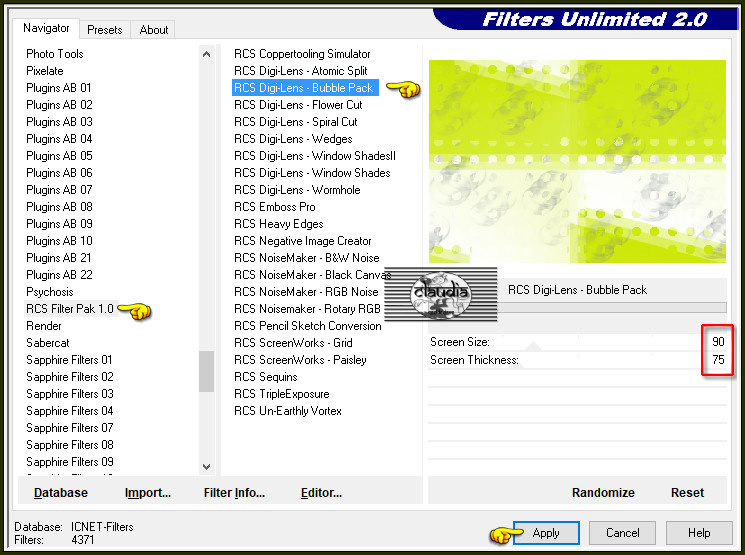
Task: Select Plugins AB 01 category
Action: click(x=58, y=88)
